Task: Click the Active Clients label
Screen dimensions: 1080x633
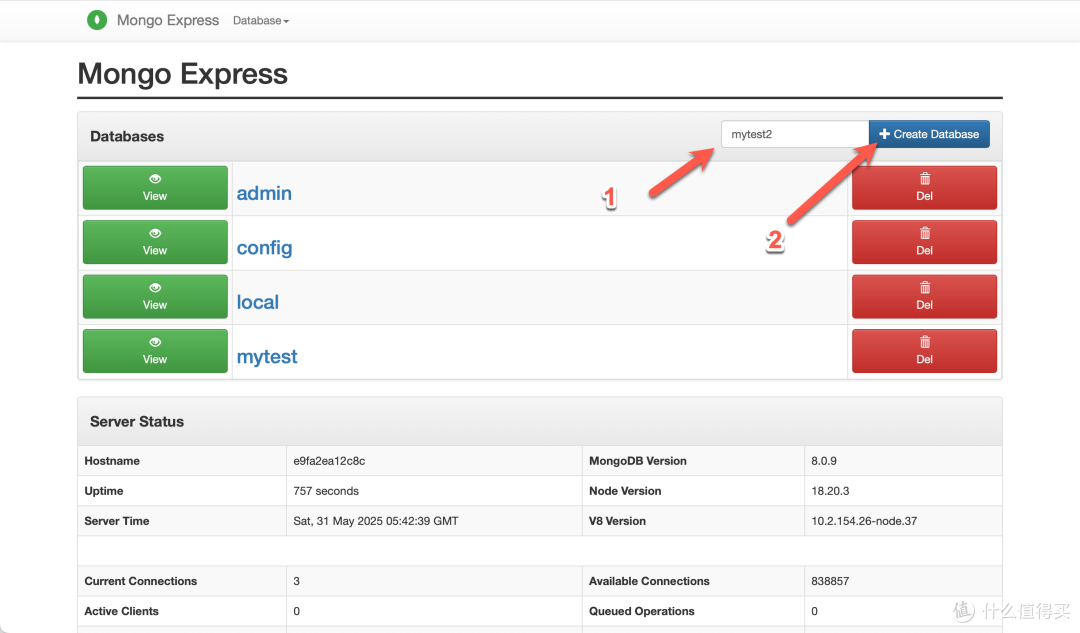Action: click(x=121, y=611)
